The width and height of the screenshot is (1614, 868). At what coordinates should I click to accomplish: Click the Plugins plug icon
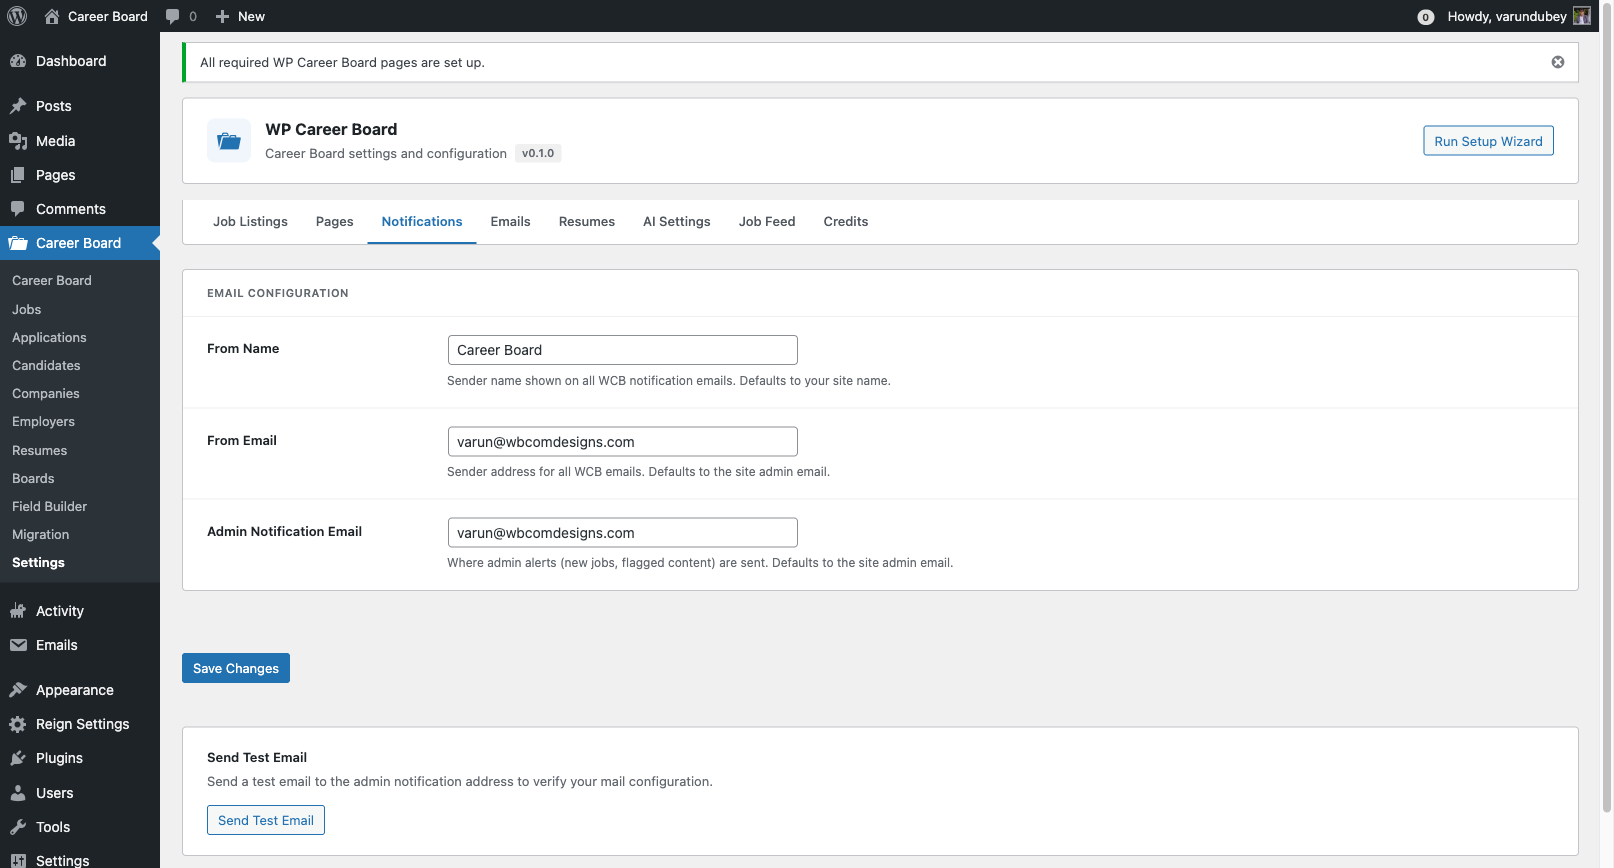coord(18,758)
